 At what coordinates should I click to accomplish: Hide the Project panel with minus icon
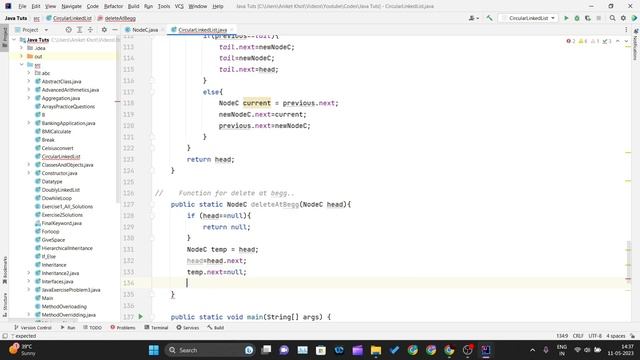[x=115, y=30]
